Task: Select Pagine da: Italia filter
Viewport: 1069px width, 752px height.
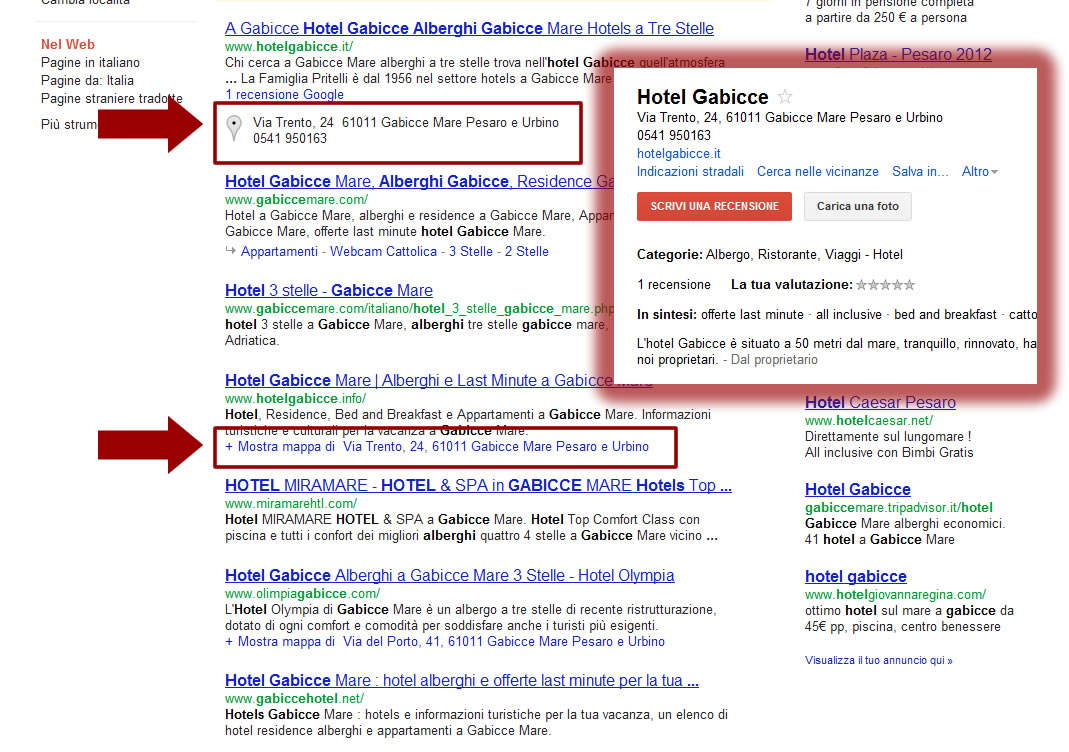Action: (x=87, y=80)
